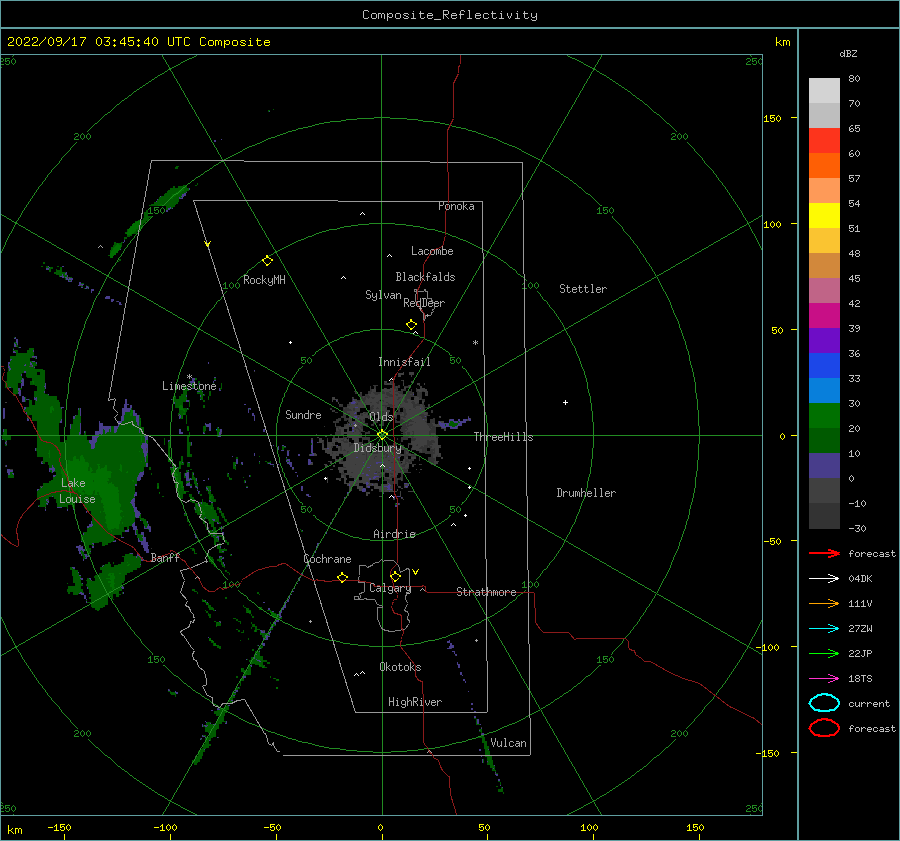The height and width of the screenshot is (841, 900).
Task: Click the Airdrie city label
Action: pyautogui.click(x=394, y=534)
